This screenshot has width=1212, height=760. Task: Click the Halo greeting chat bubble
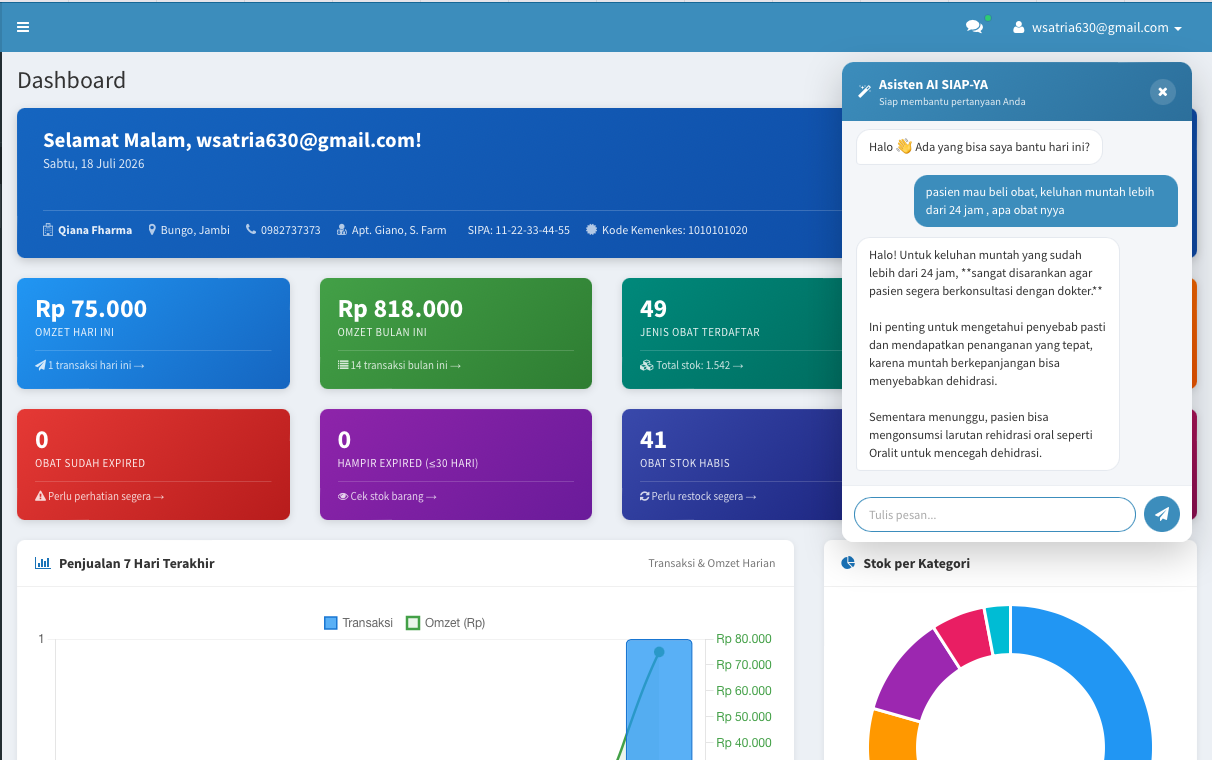pos(979,147)
